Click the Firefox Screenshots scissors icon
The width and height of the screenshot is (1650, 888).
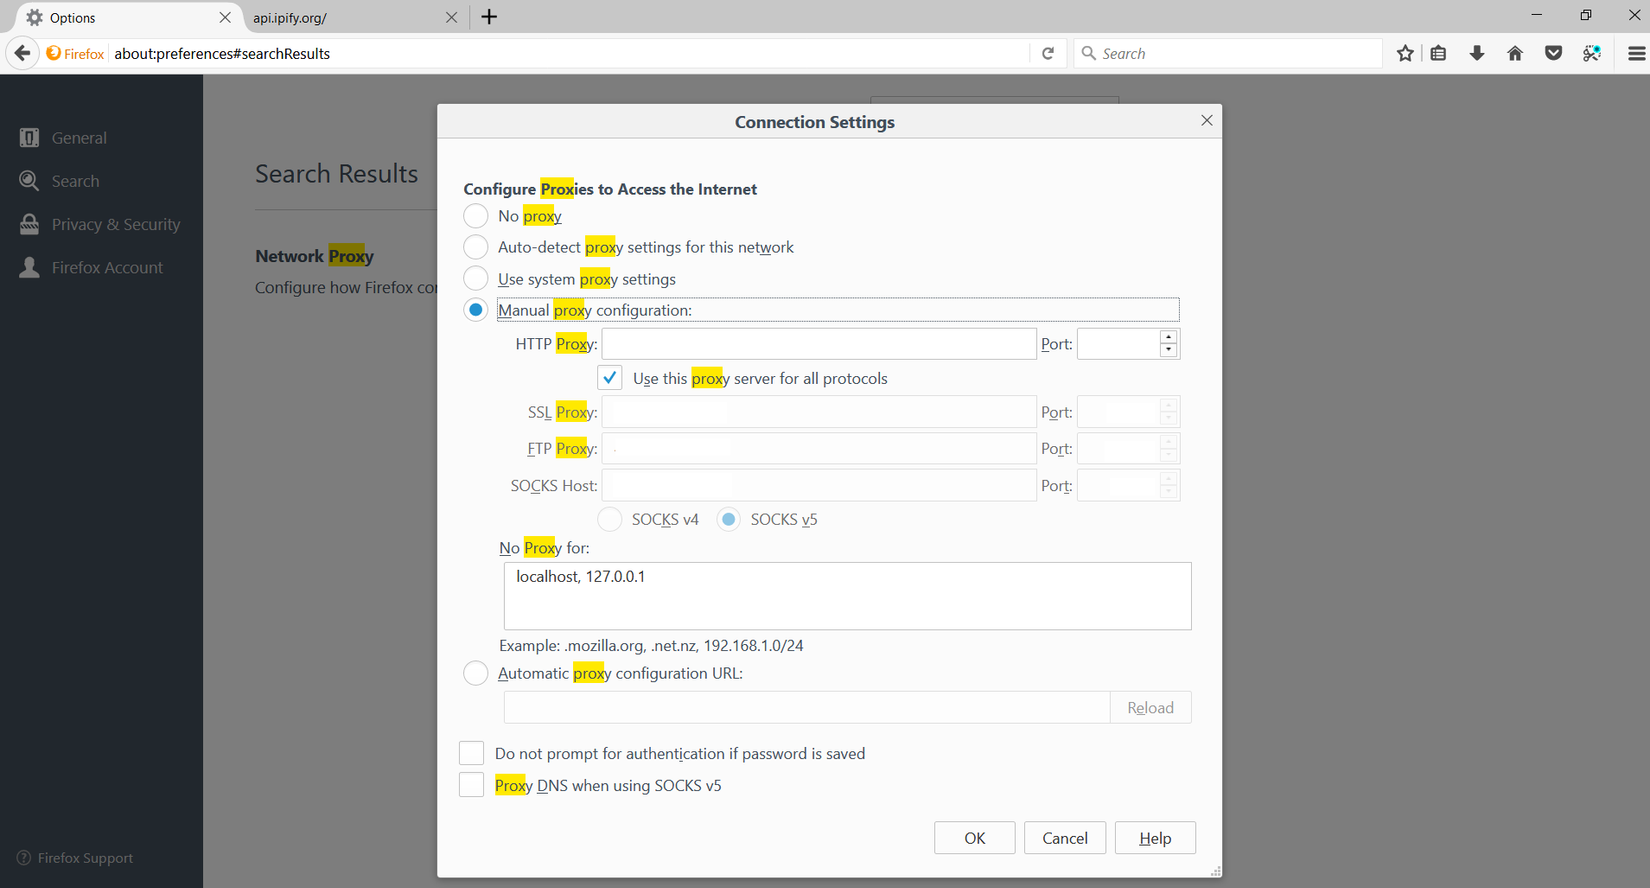(x=1592, y=54)
